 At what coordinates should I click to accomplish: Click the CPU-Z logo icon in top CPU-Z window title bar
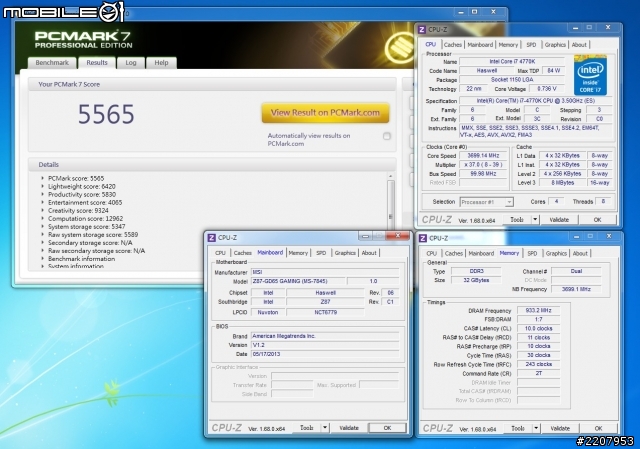[422, 29]
